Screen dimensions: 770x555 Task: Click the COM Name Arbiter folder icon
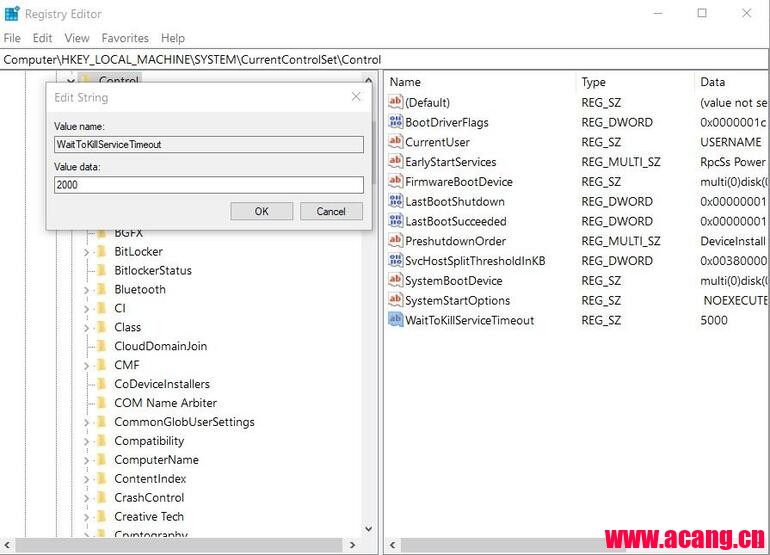[102, 403]
